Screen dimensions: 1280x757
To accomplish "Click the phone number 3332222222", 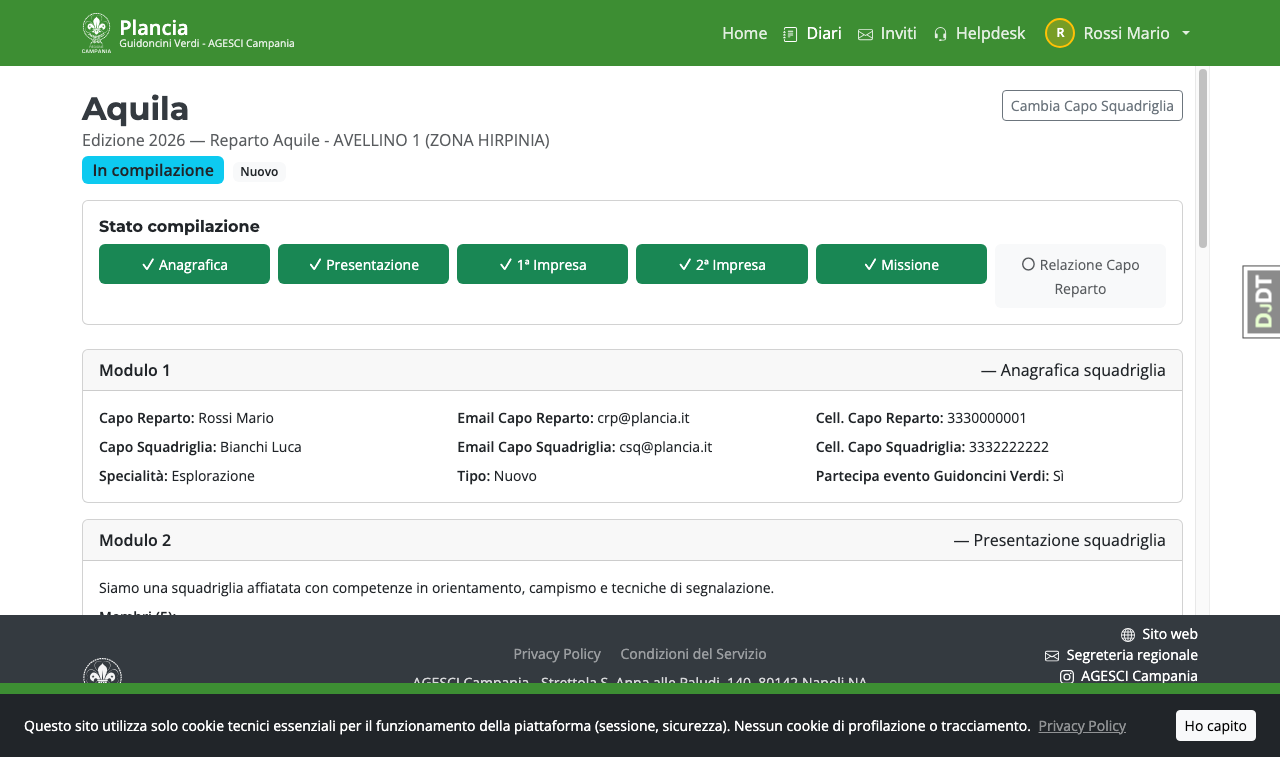I will 1008,447.
